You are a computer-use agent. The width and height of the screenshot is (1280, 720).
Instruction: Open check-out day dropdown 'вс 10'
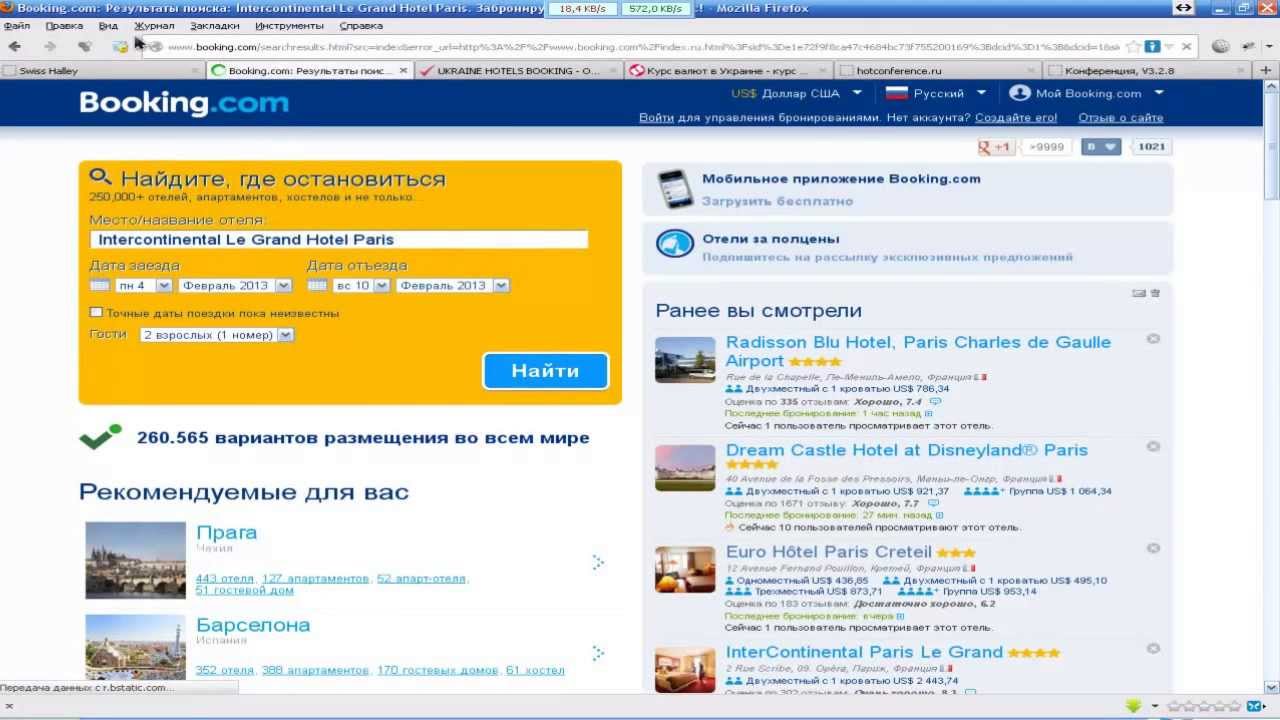(362, 286)
